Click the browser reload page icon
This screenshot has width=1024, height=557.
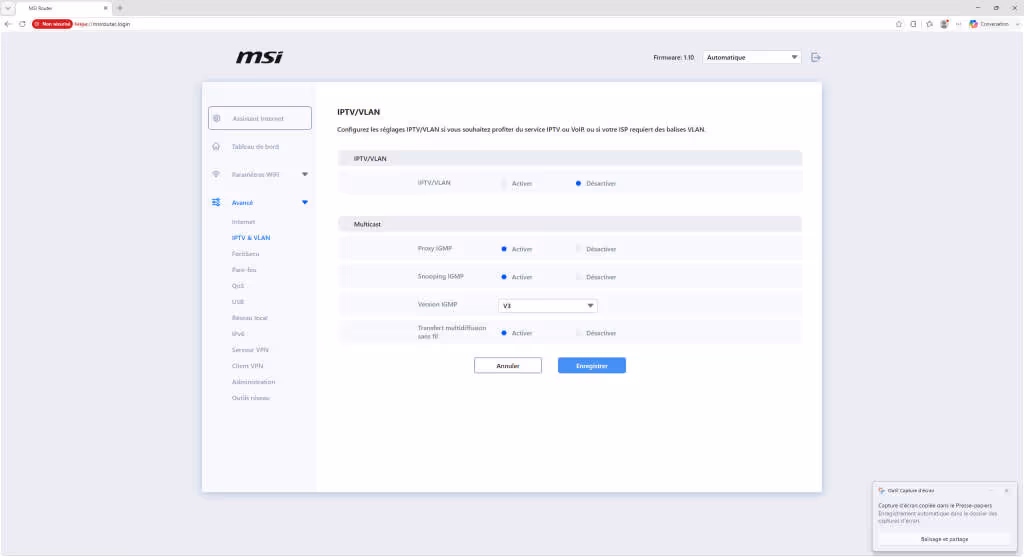pos(22,24)
